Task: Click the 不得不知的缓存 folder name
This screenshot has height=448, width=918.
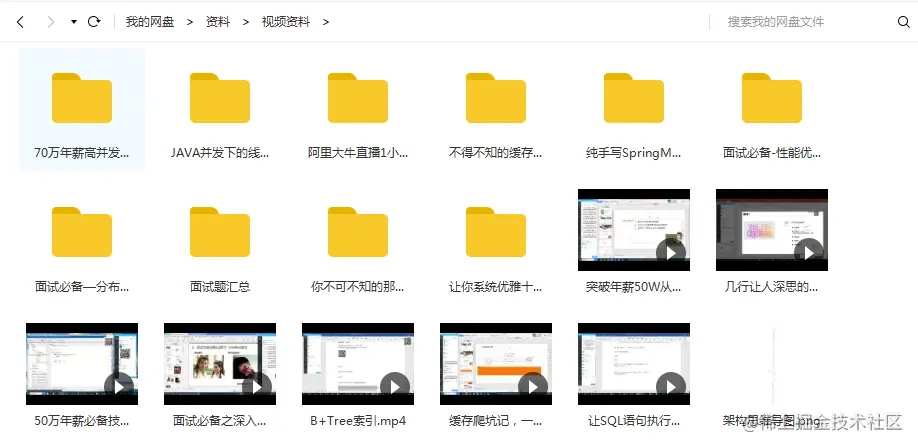Action: click(x=496, y=153)
